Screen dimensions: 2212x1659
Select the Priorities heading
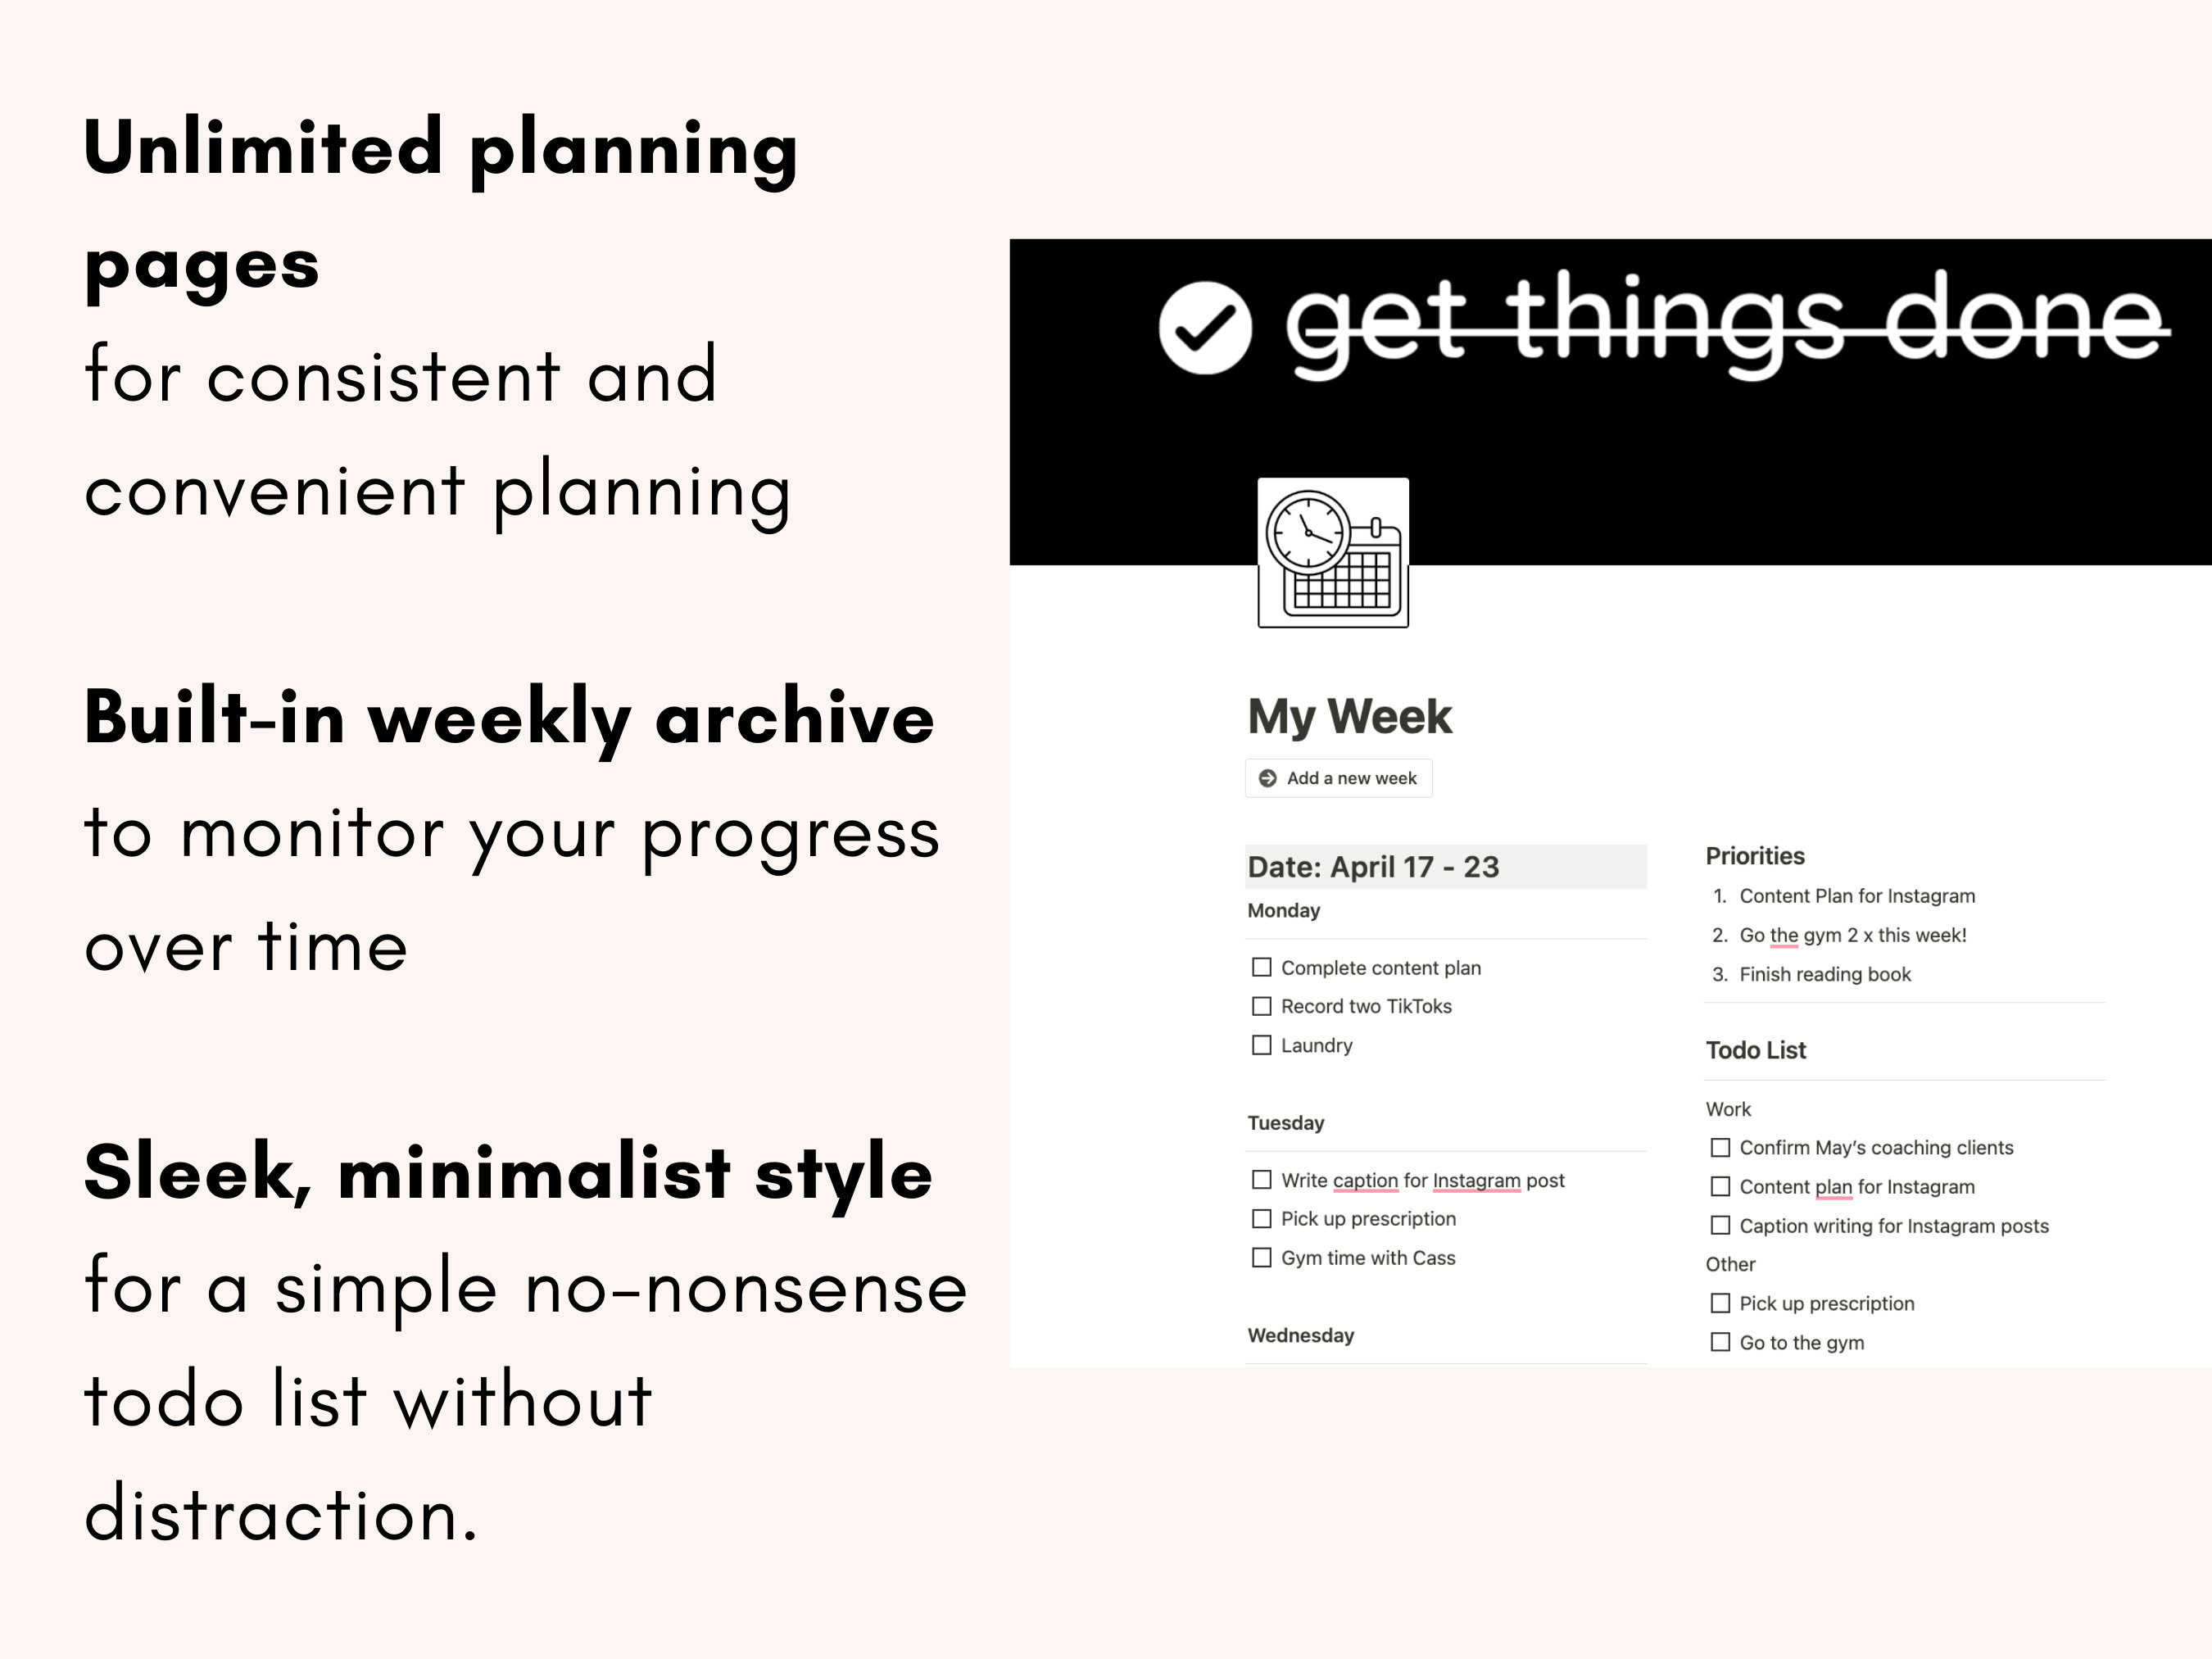click(x=1755, y=856)
